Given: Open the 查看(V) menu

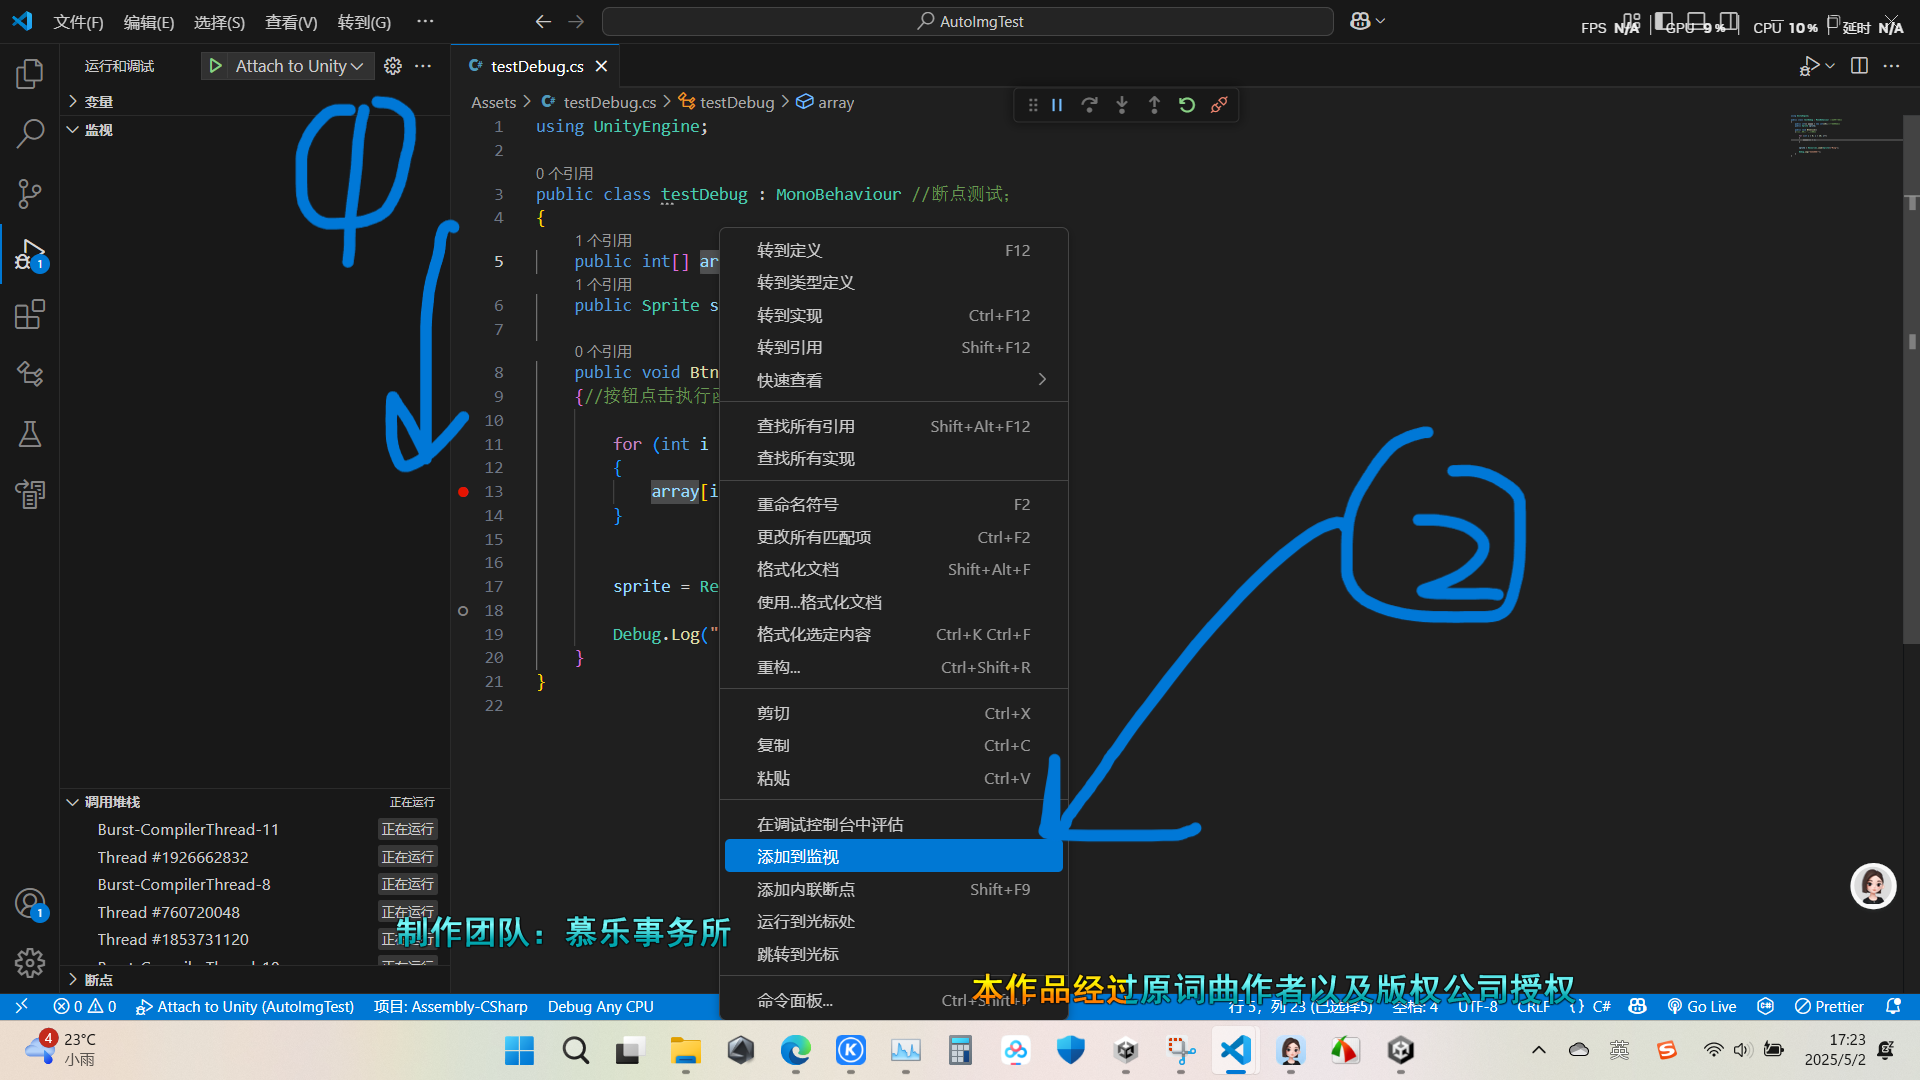Looking at the screenshot, I should click(290, 21).
